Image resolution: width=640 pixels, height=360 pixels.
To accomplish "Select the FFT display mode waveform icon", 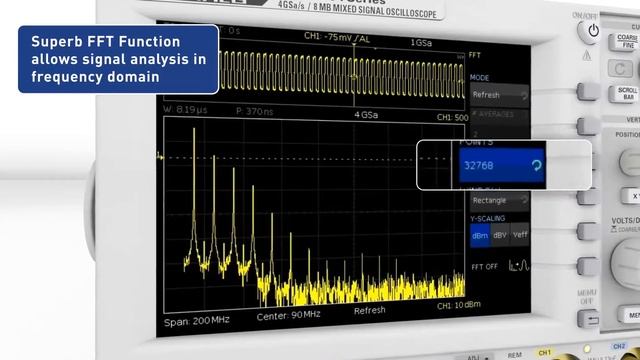I will click(x=518, y=266).
